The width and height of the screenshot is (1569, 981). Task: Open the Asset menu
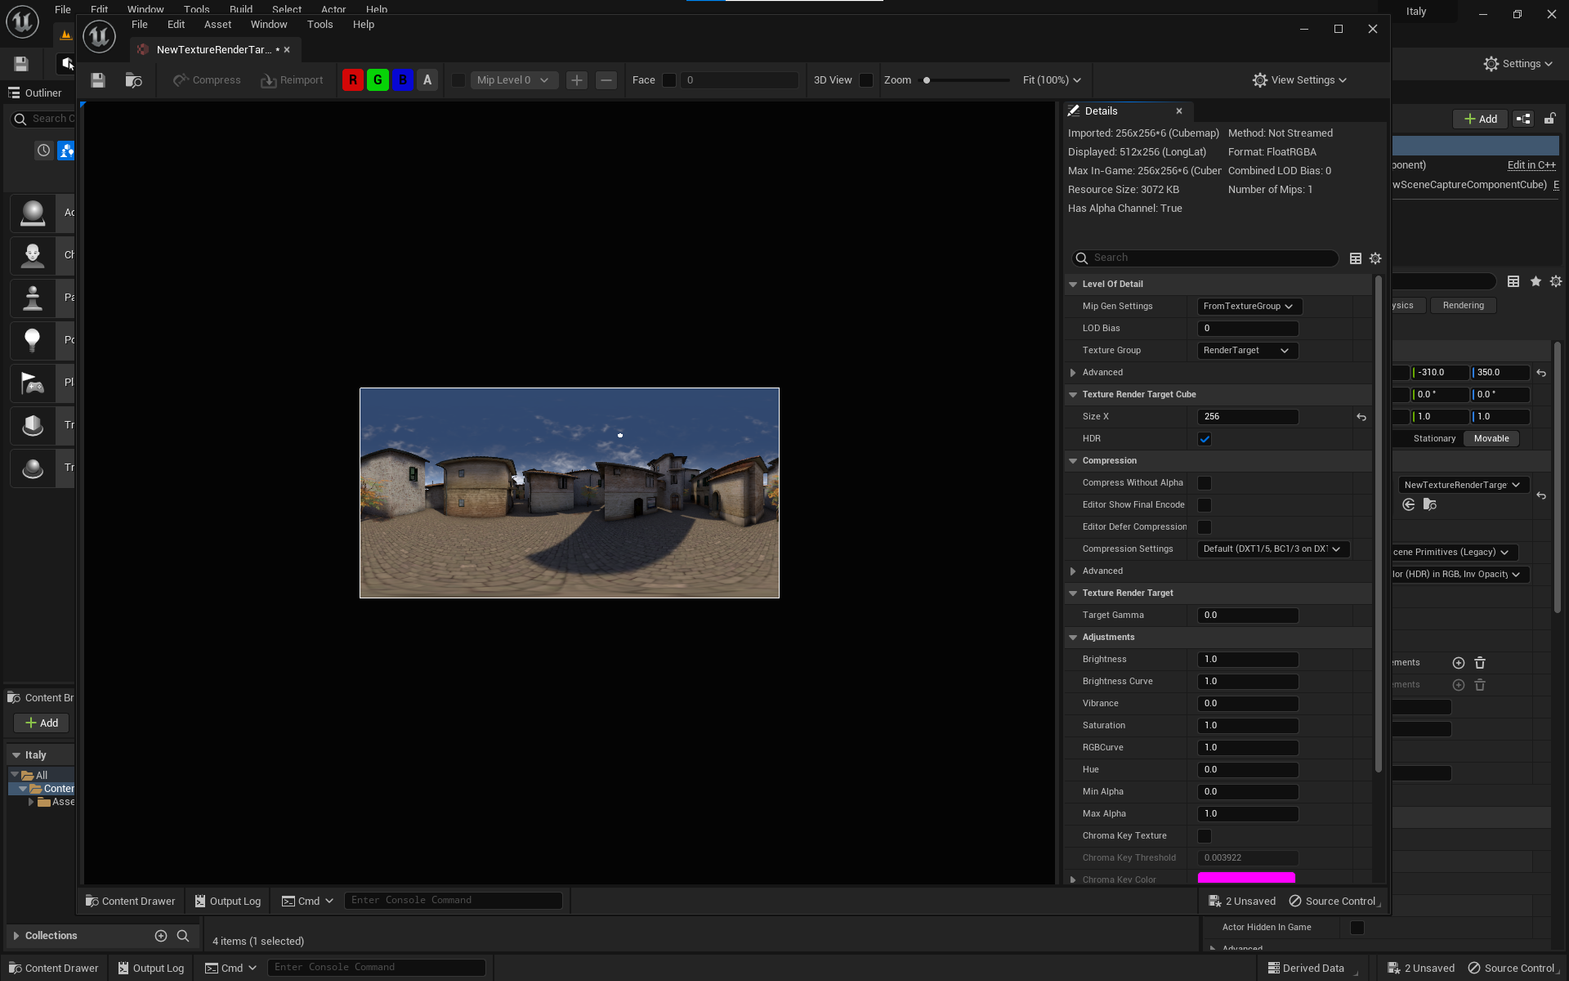217,24
